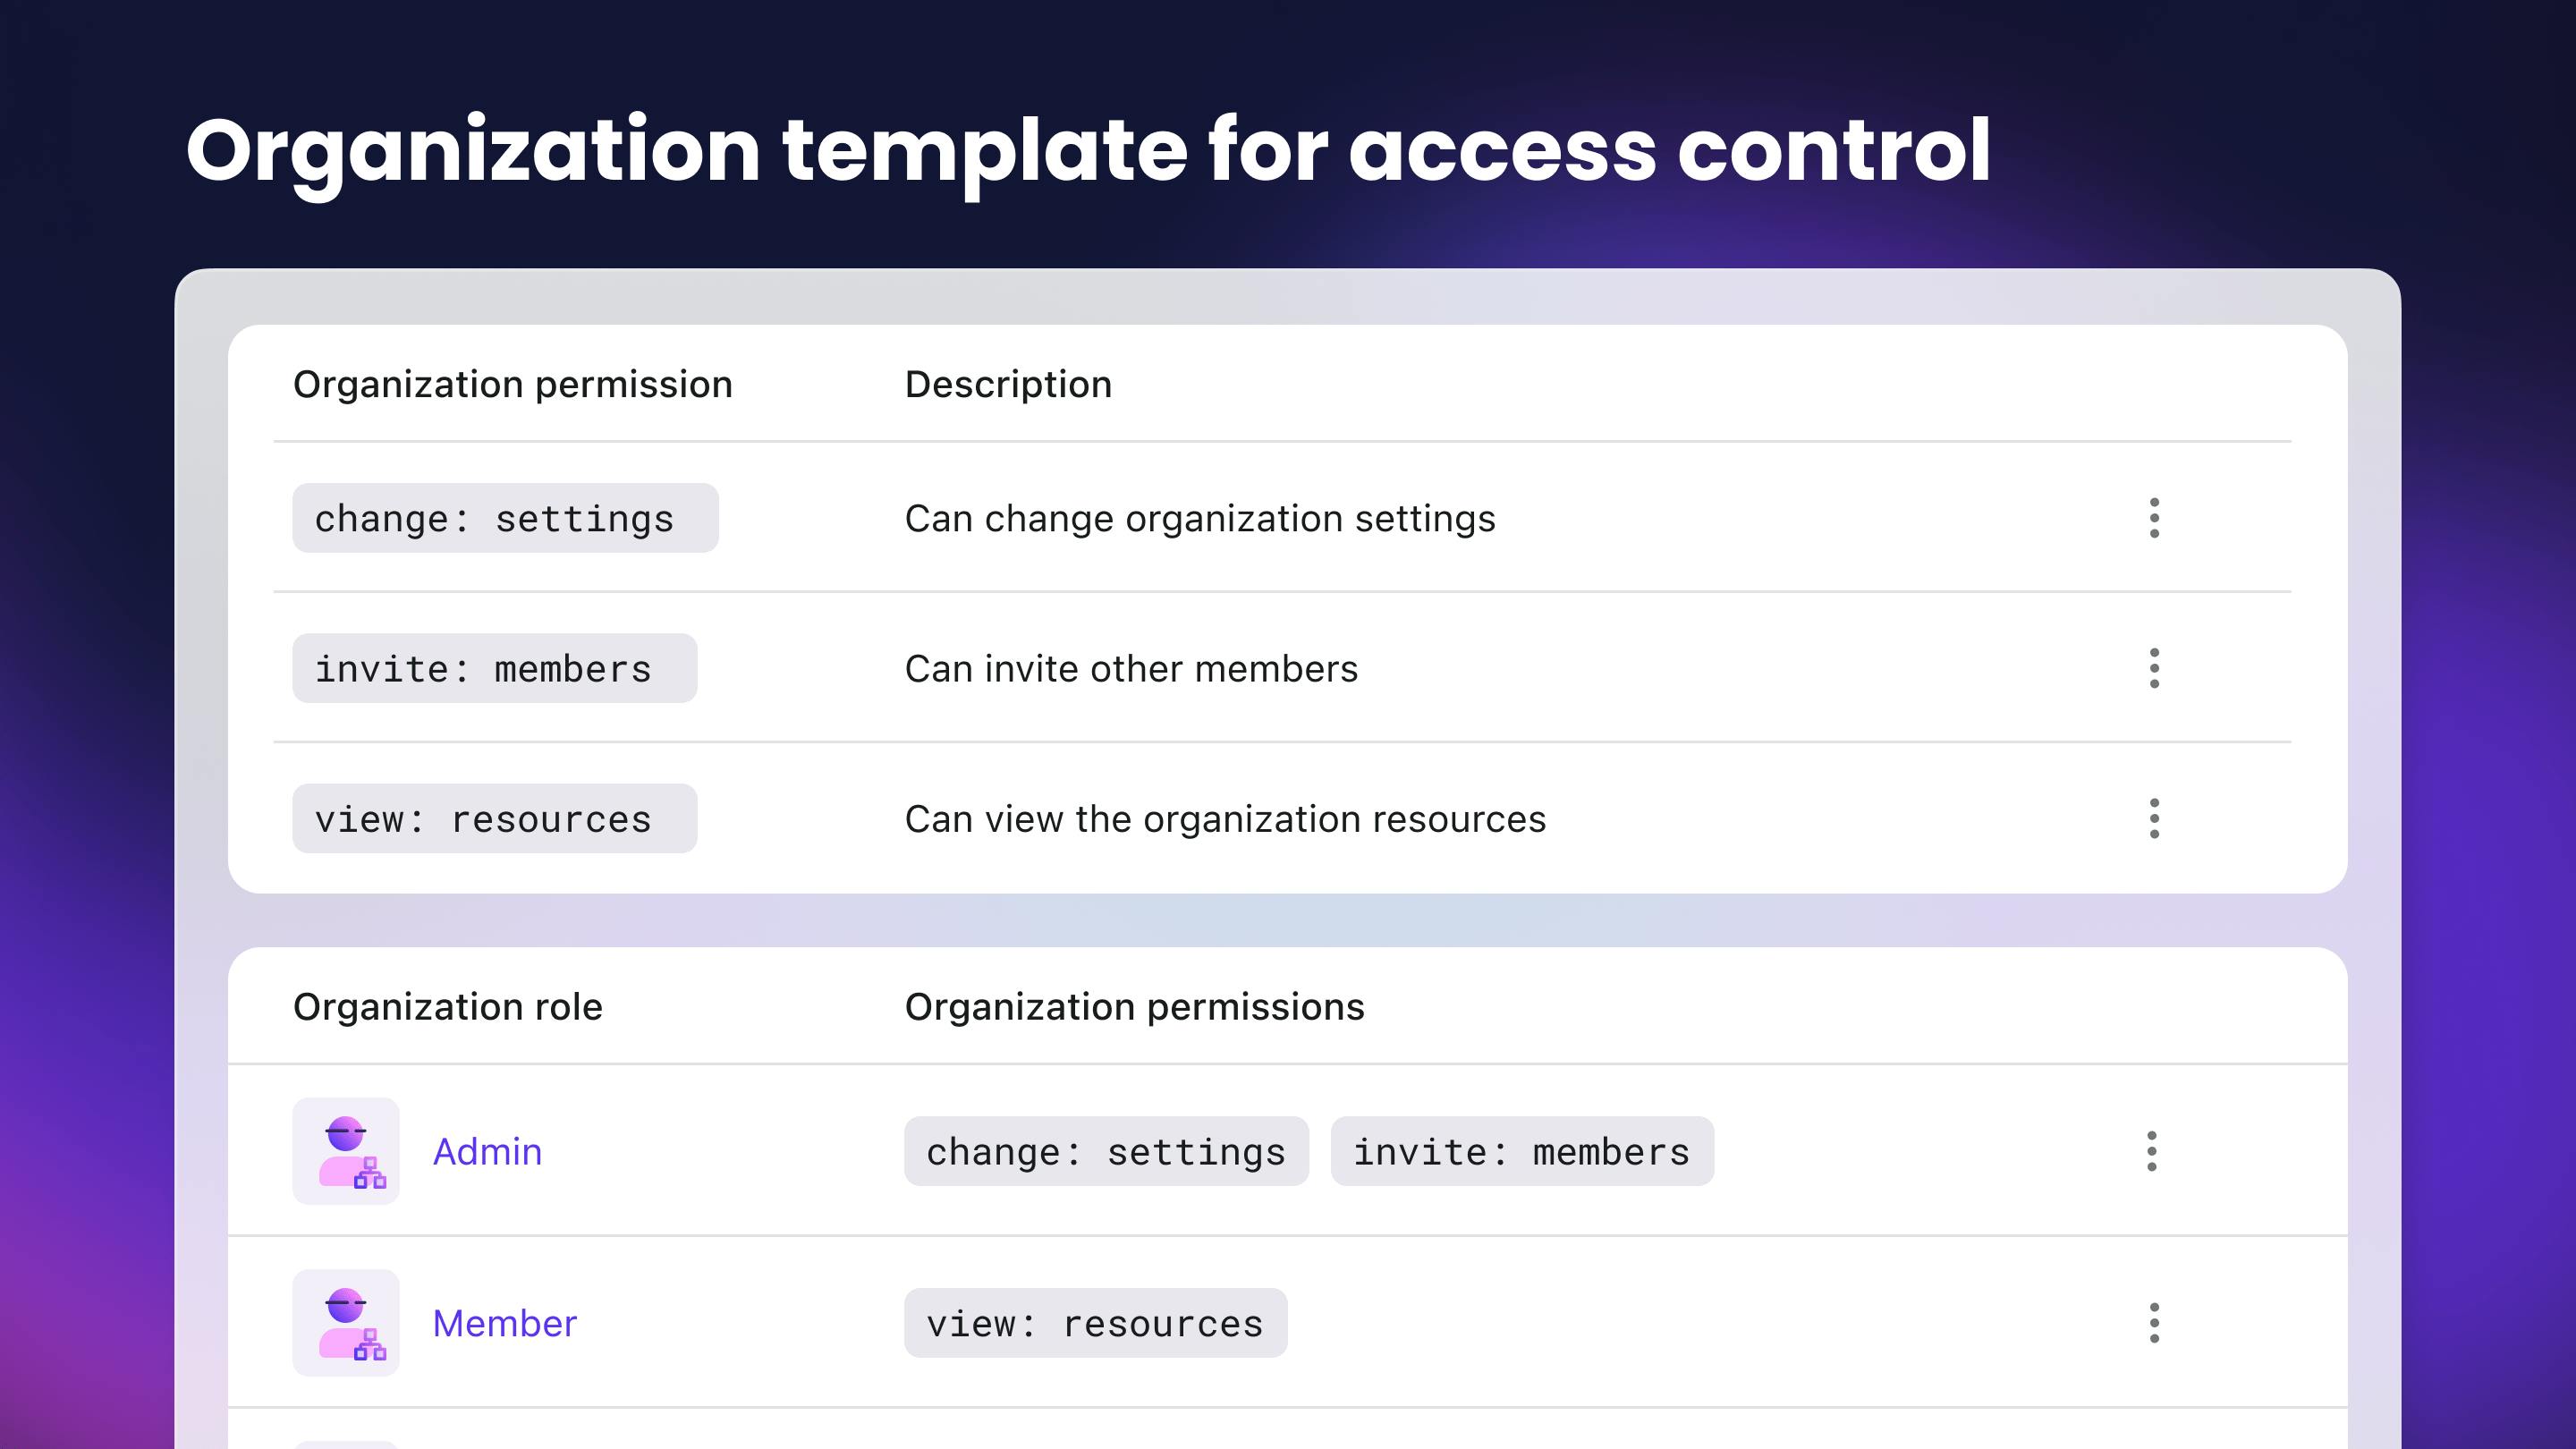Open more options for view: resources permission
The width and height of the screenshot is (2576, 1449).
[2154, 818]
